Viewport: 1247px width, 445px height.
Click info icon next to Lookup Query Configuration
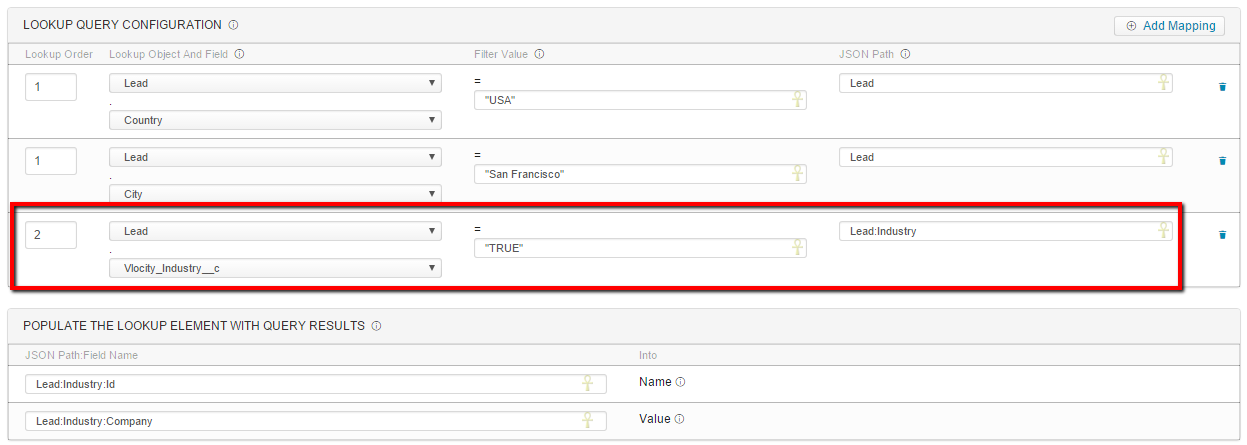pos(233,24)
